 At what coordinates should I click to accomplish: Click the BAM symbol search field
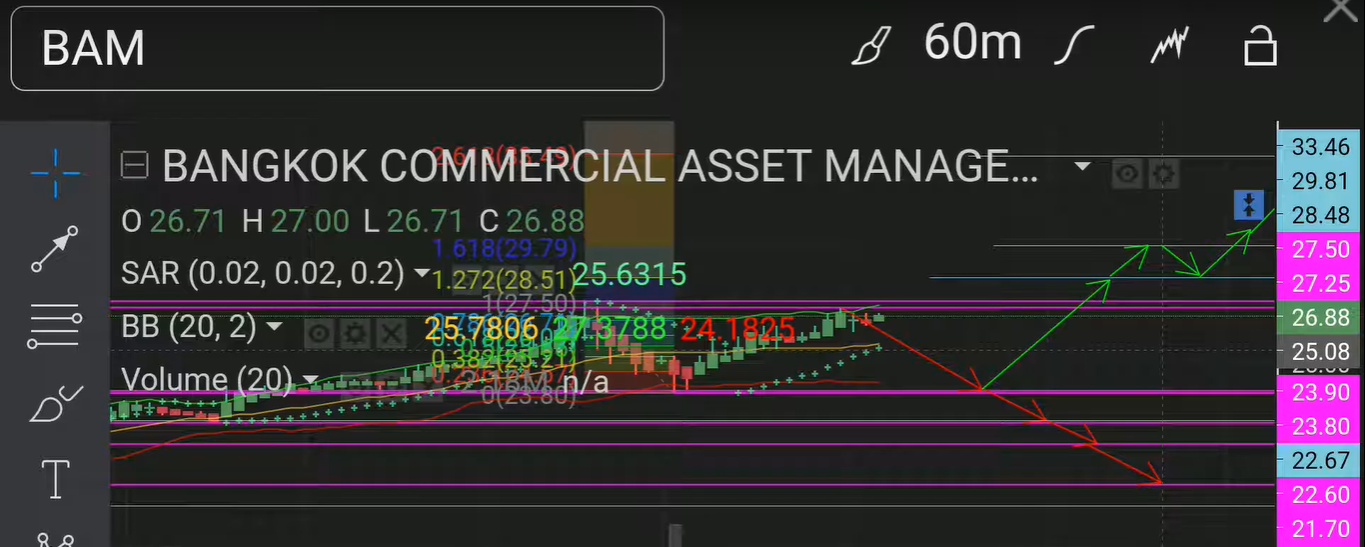click(337, 48)
